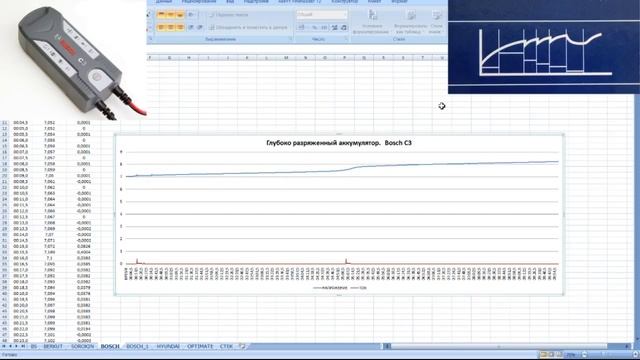Select the blue voltage line series
The image size is (640, 360).
pyautogui.click(x=342, y=170)
